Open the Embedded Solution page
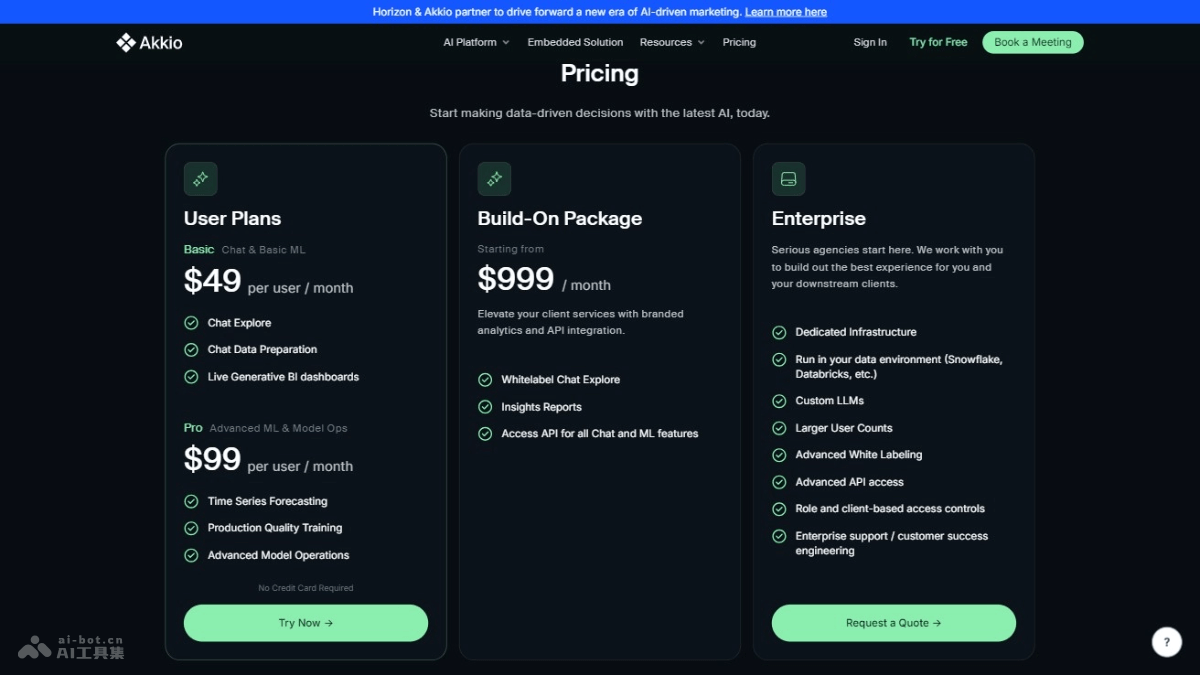The image size is (1200, 675). (575, 42)
